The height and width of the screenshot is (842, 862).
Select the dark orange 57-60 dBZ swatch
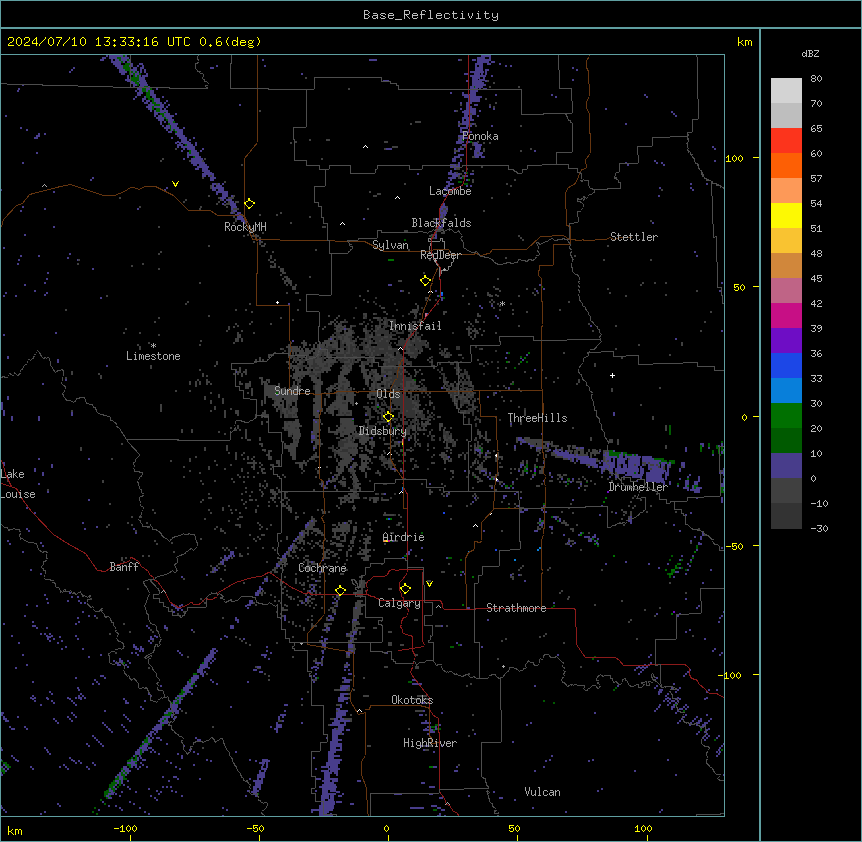[786, 165]
